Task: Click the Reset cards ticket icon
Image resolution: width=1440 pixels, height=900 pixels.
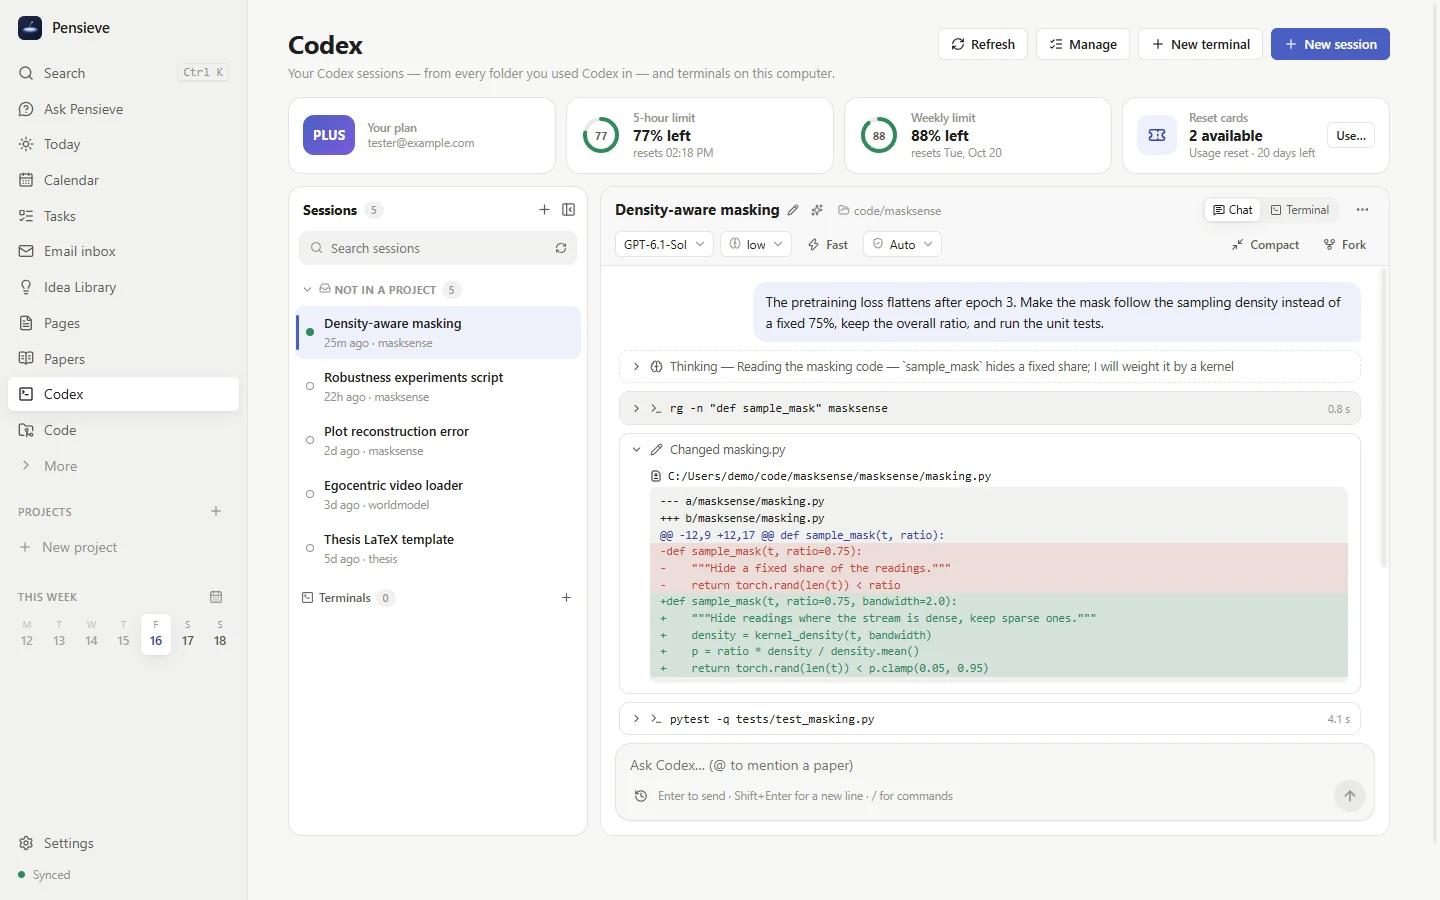Action: pos(1157,135)
